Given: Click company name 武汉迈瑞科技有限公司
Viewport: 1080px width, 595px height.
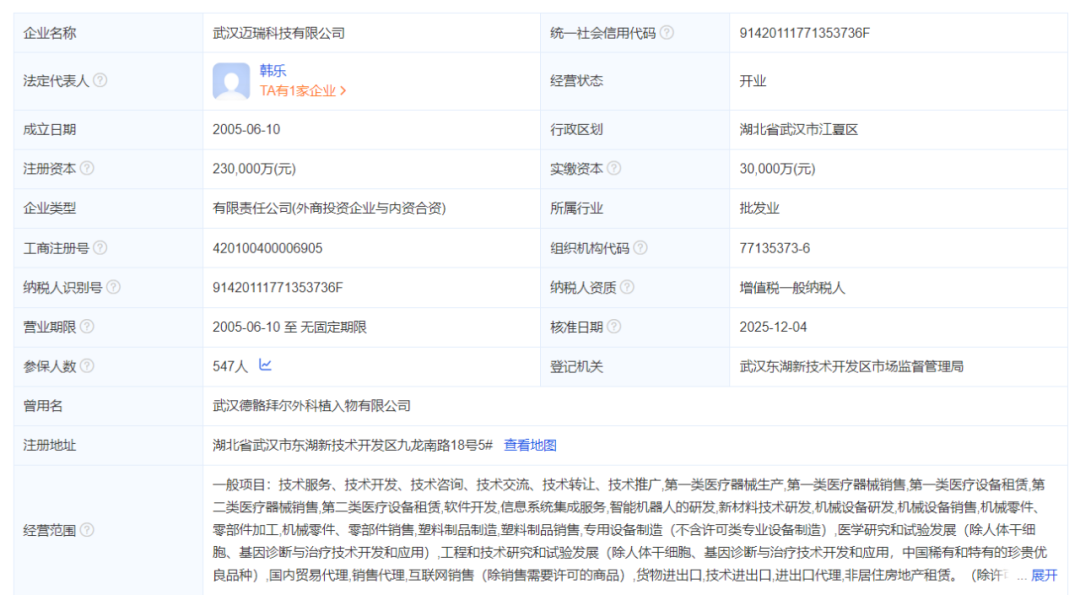Looking at the screenshot, I should (x=279, y=33).
